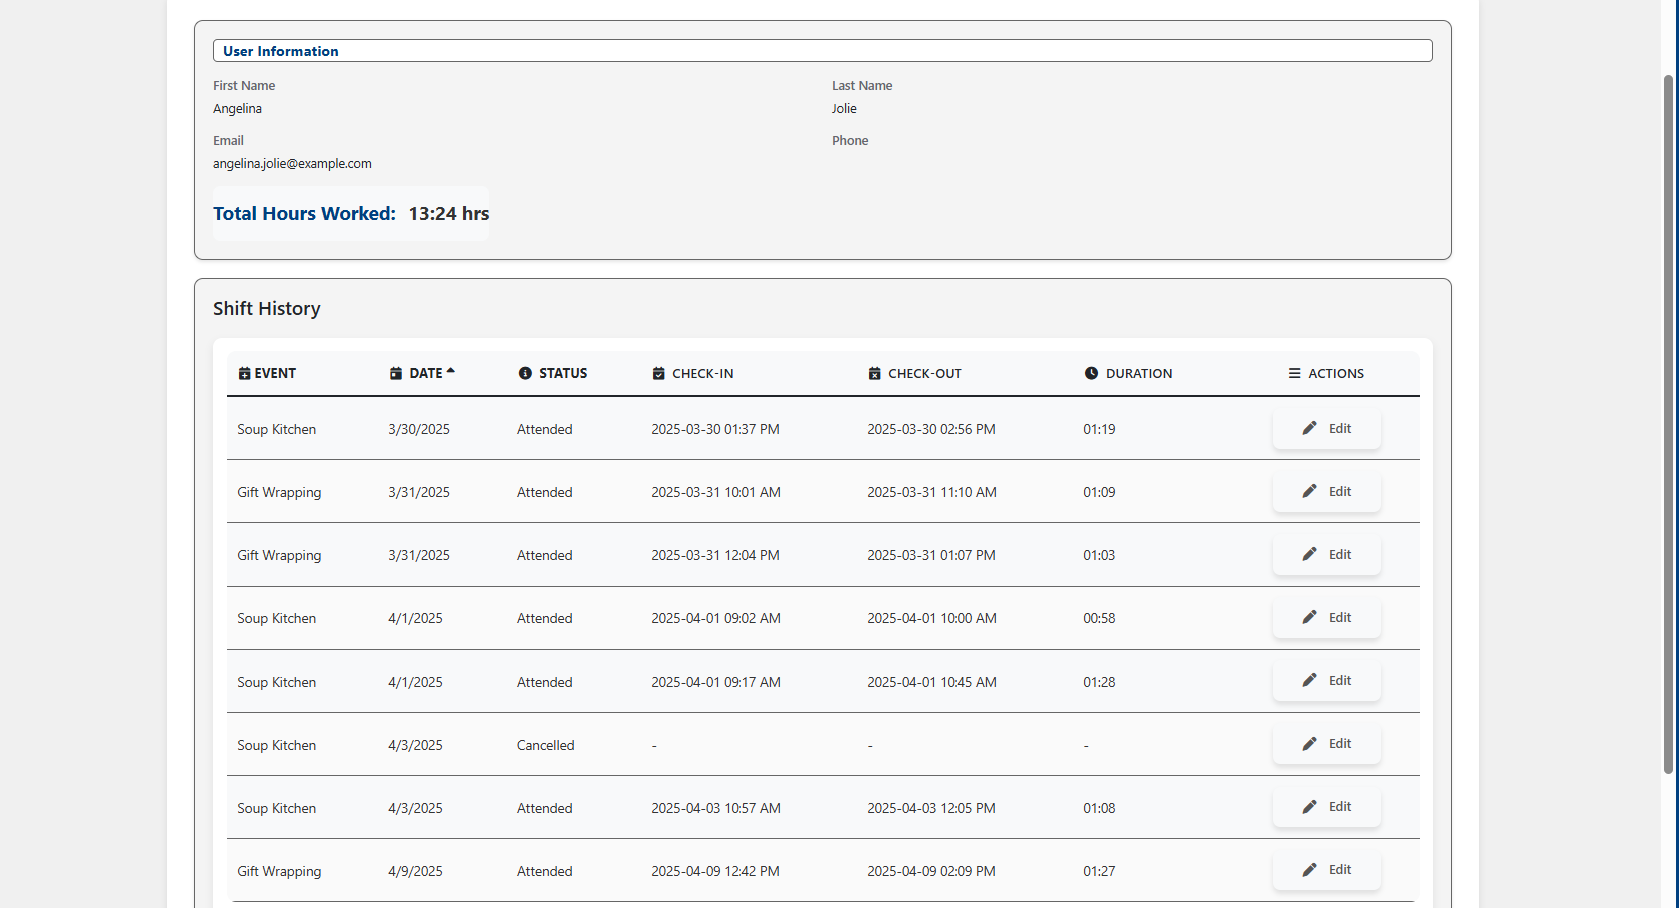The width and height of the screenshot is (1679, 908).
Task: Click the calendar-check icon beside CHECK-IN
Action: tap(658, 373)
